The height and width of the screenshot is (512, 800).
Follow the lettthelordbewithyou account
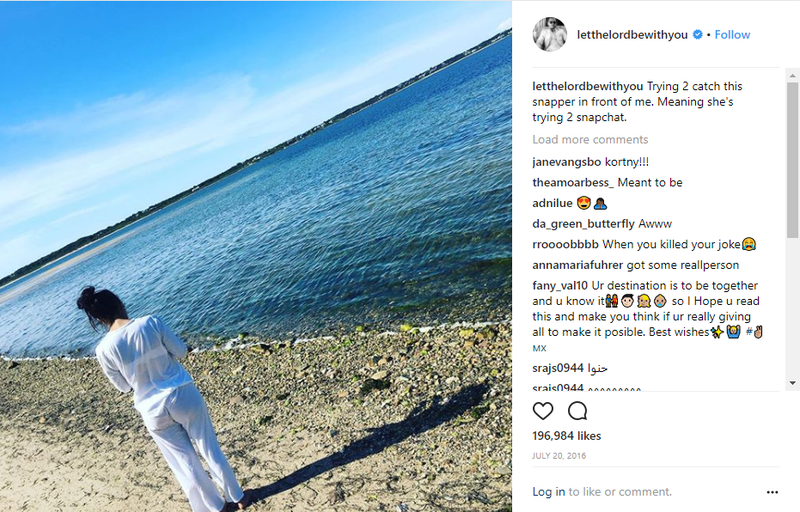(732, 35)
